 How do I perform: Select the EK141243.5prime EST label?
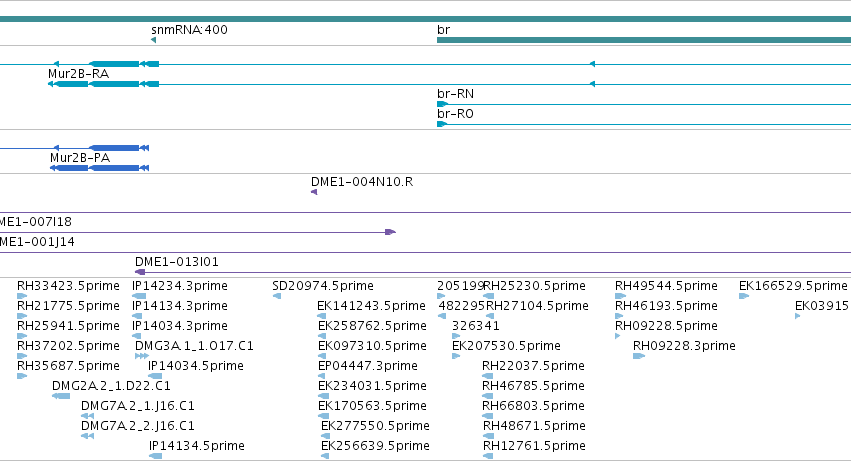click(371, 306)
